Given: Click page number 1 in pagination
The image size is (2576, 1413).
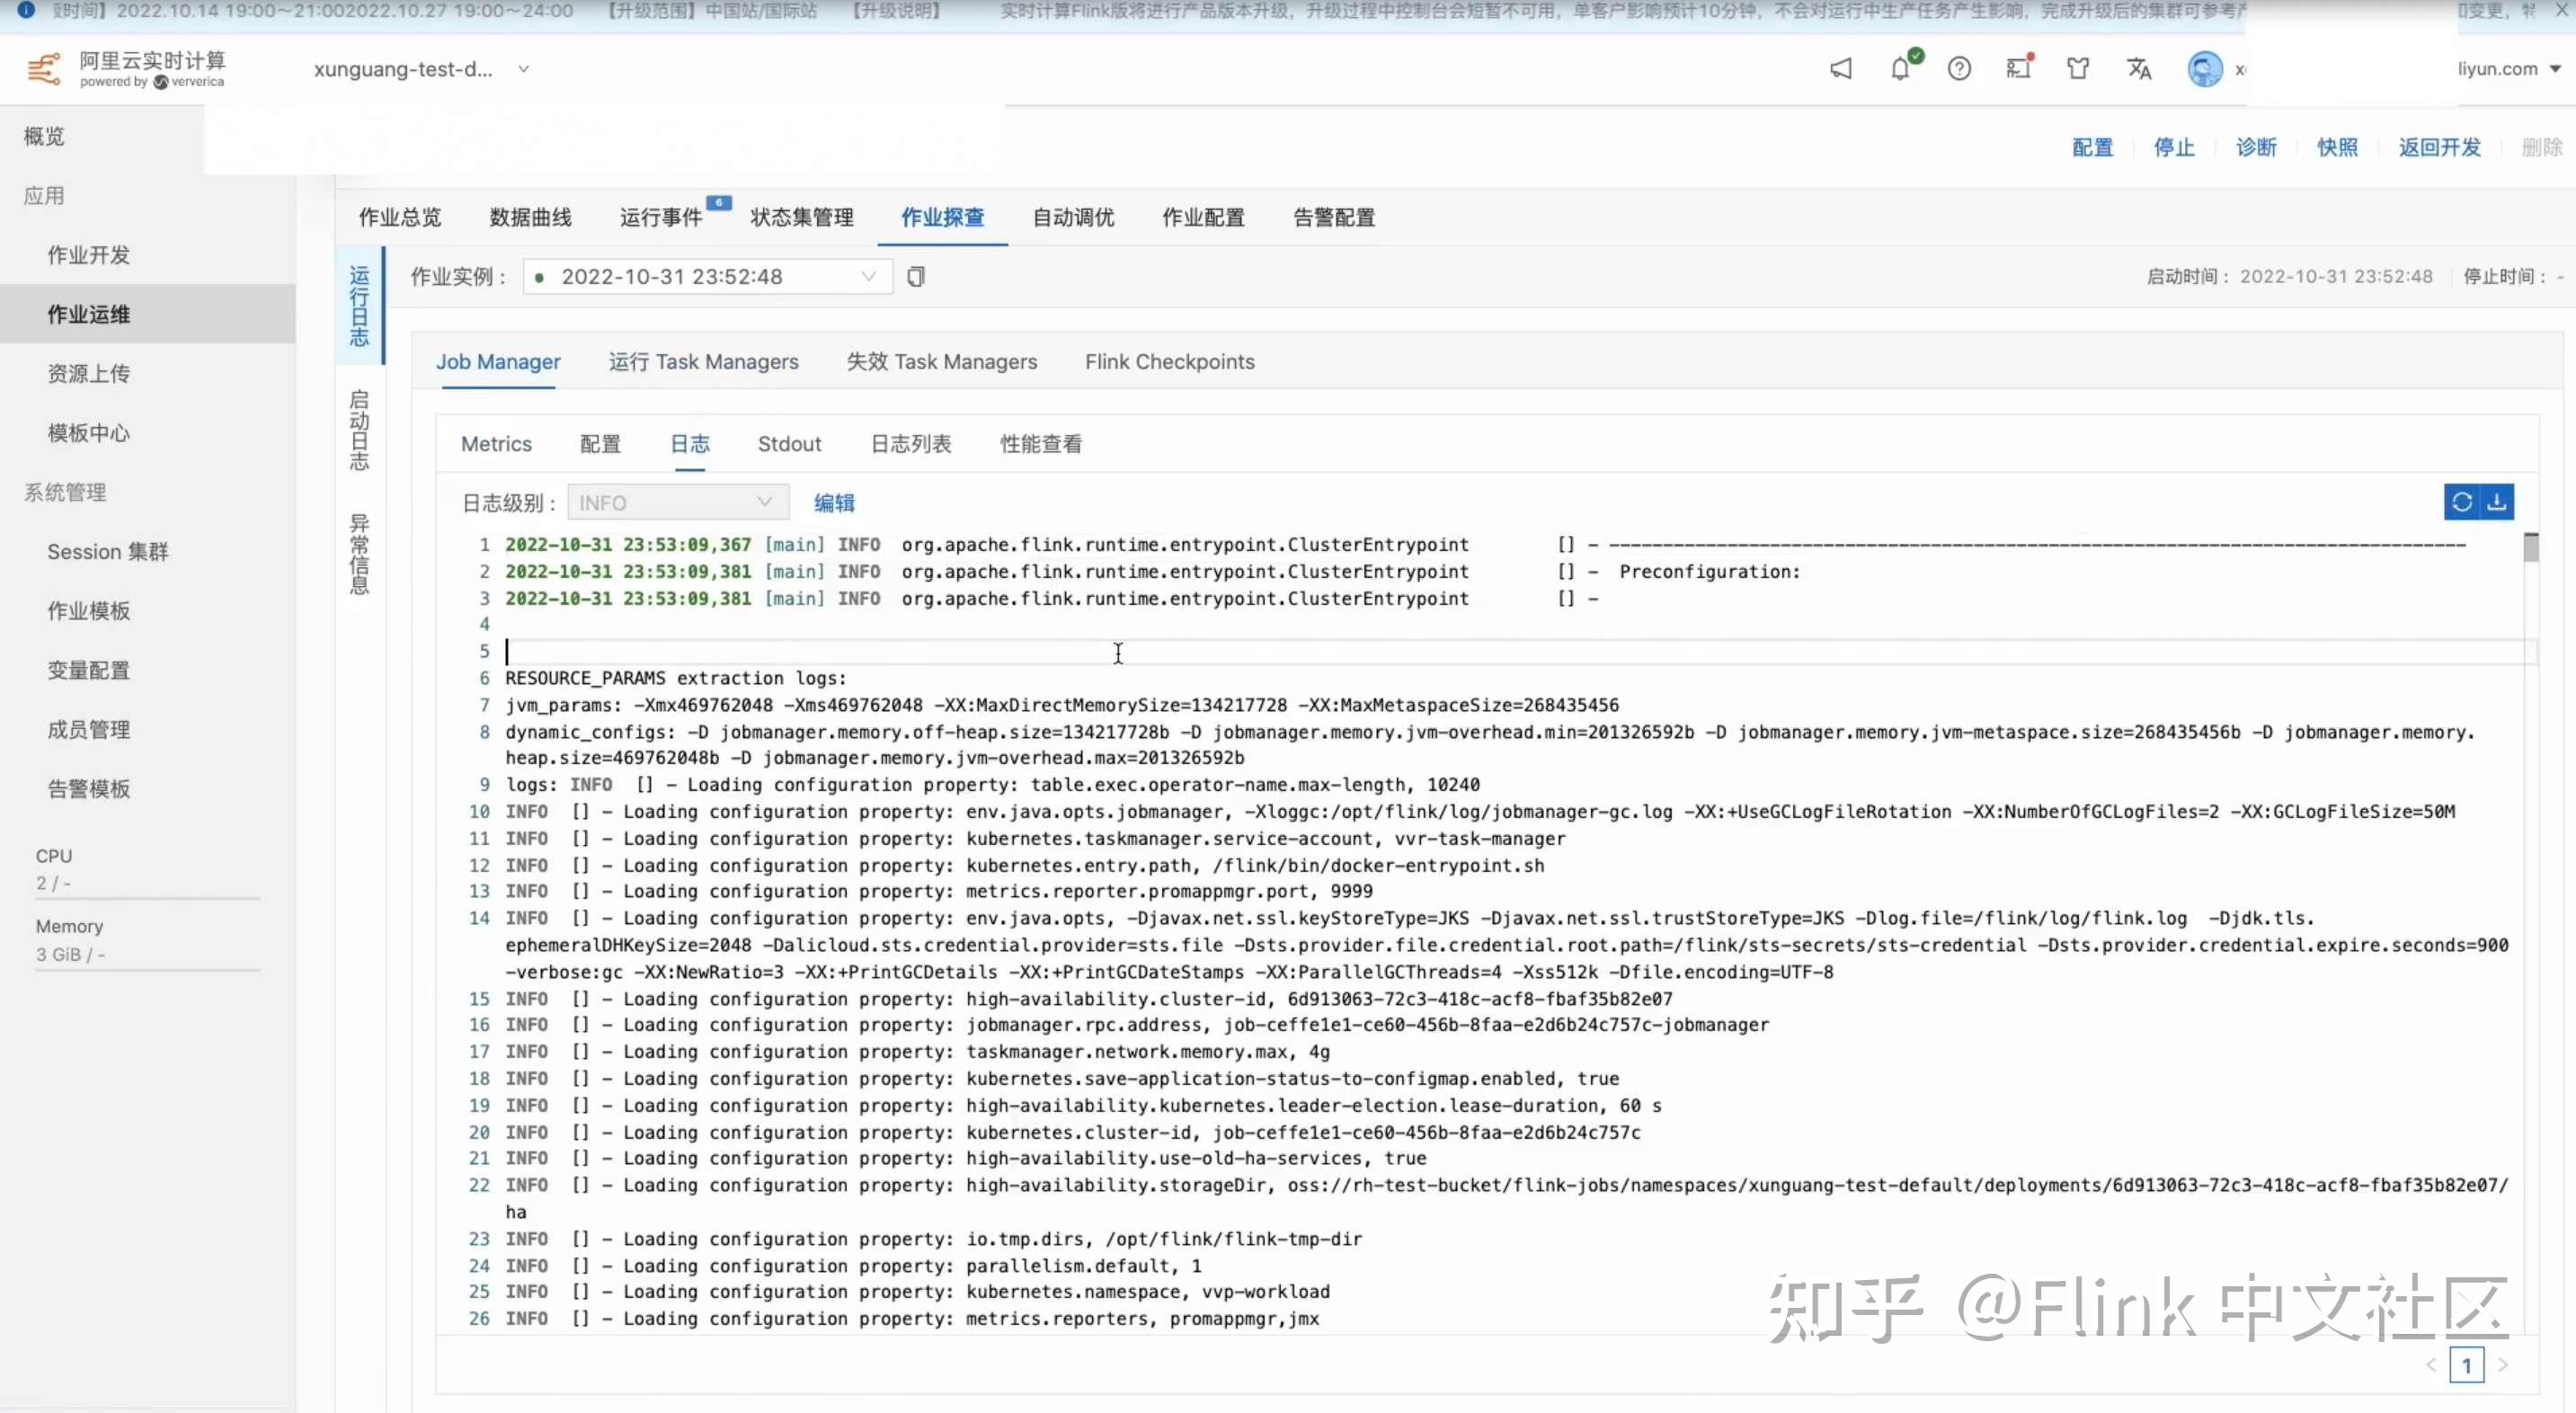Looking at the screenshot, I should click(2466, 1365).
